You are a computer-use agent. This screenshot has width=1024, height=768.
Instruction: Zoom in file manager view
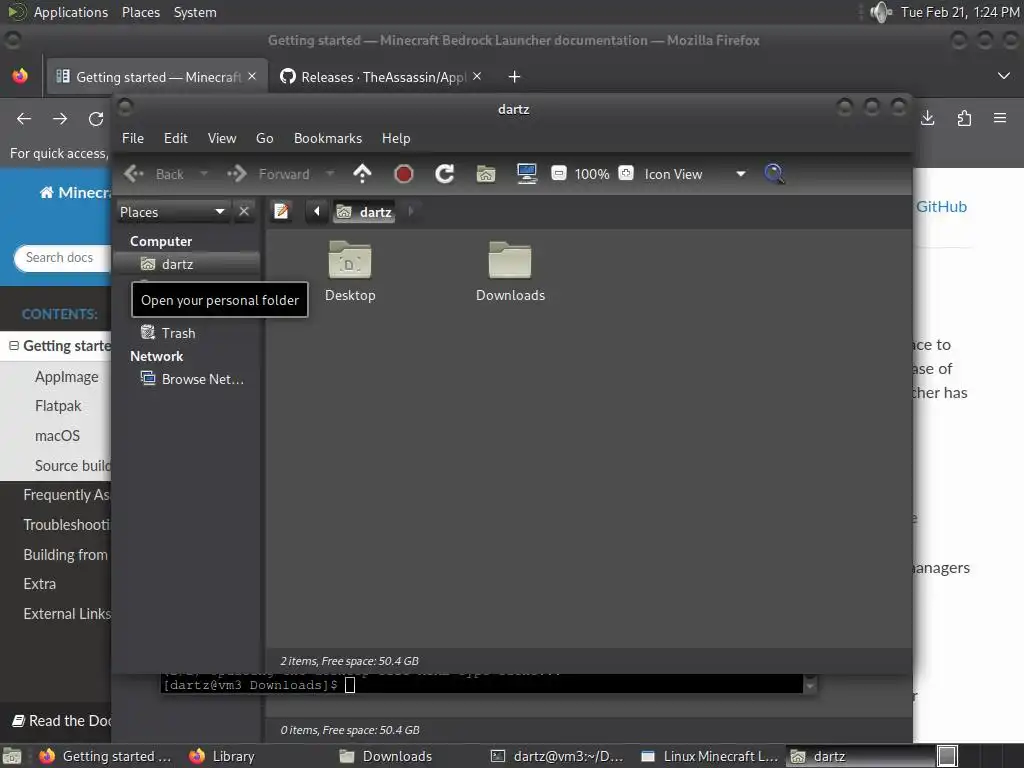point(626,173)
